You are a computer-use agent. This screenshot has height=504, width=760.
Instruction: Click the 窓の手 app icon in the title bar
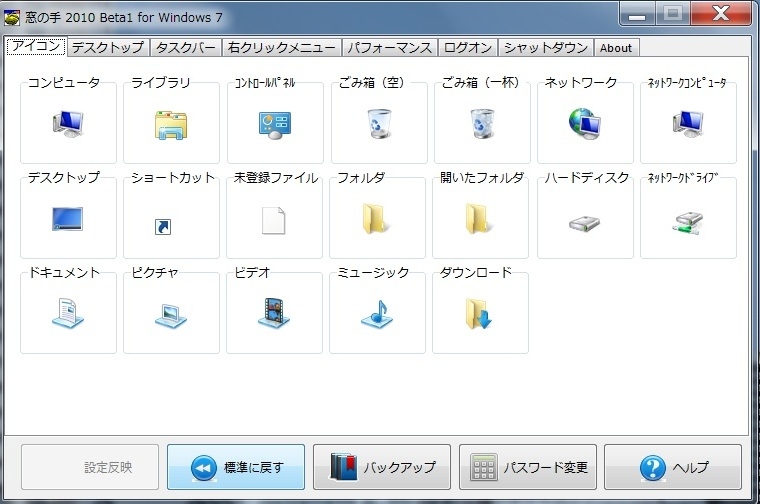coord(12,18)
